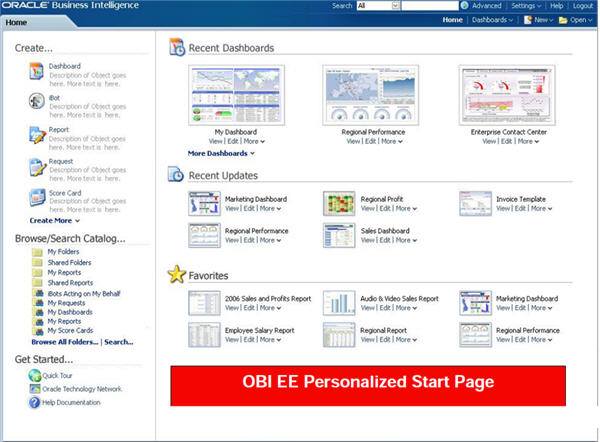
Task: Click the Request icon in Create panel
Action: 37,166
